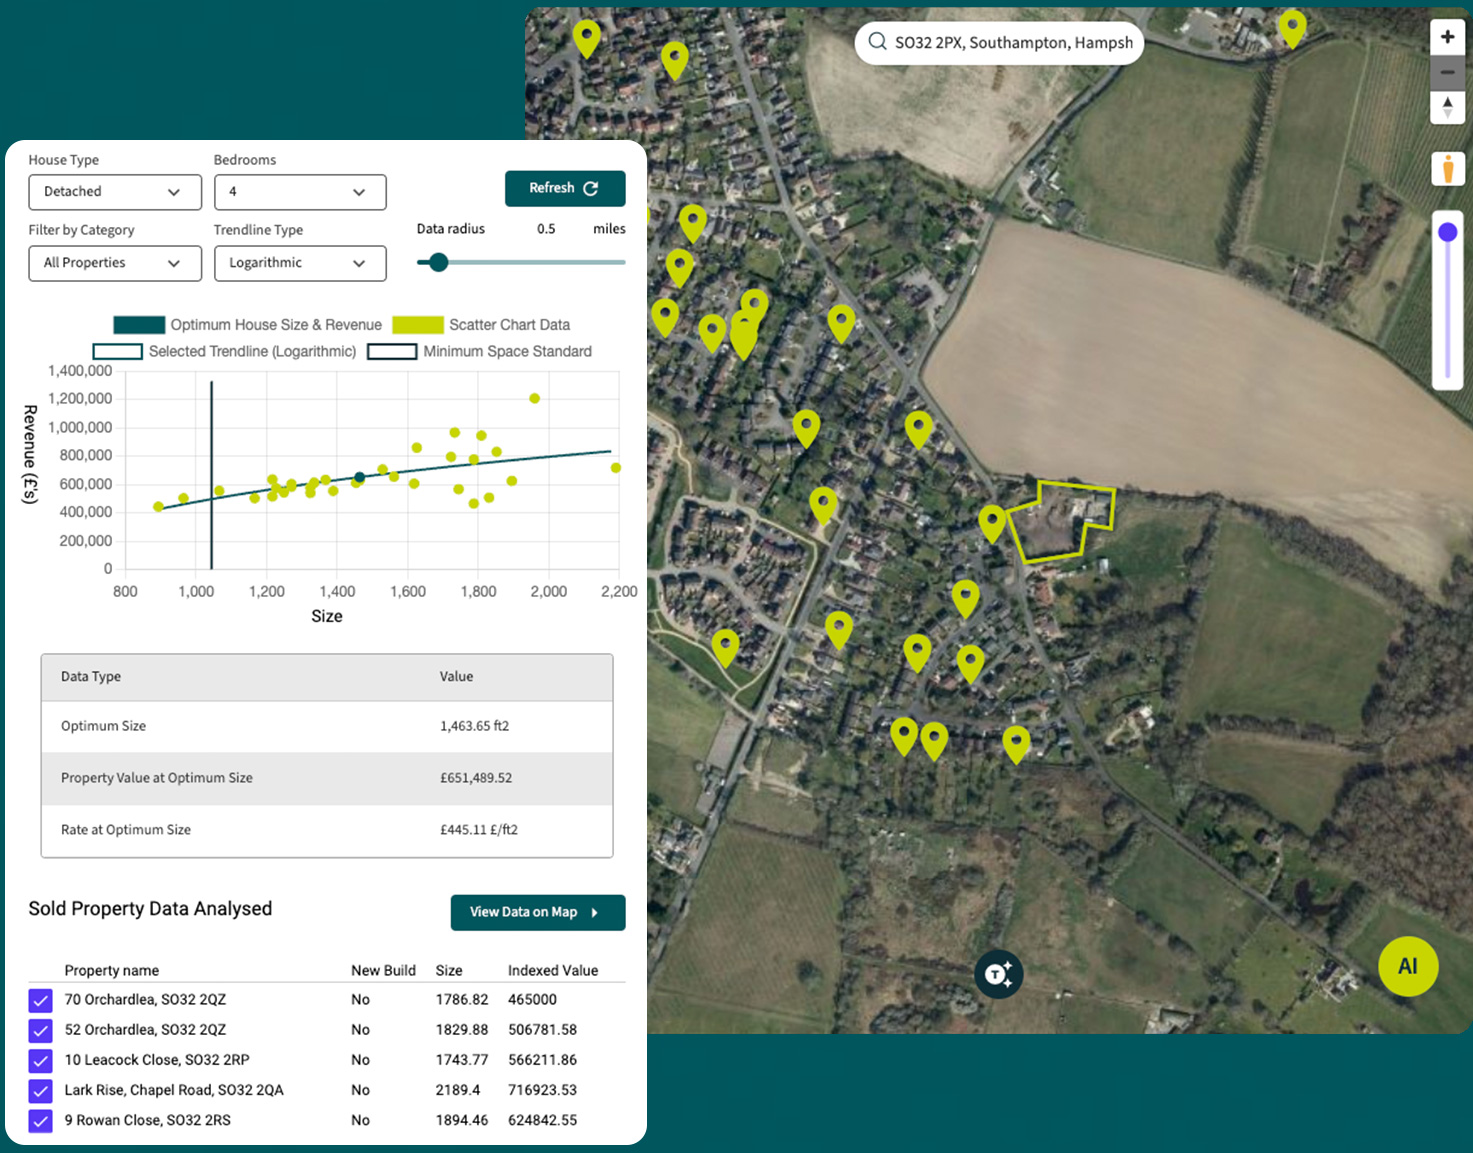Click the value 1,463.65 ft2

475,726
